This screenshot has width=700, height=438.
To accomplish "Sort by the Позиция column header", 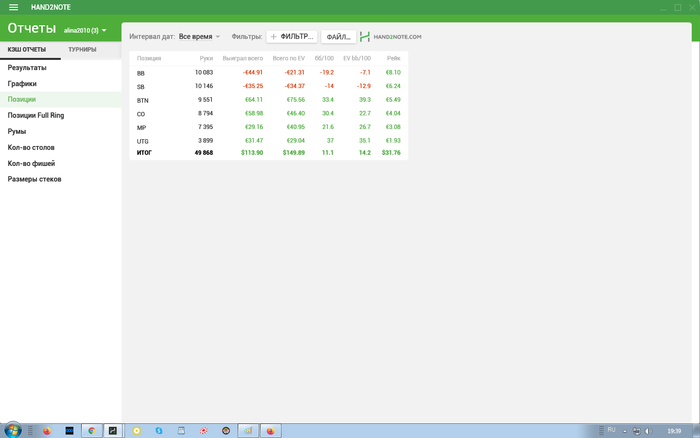I will tap(149, 58).
